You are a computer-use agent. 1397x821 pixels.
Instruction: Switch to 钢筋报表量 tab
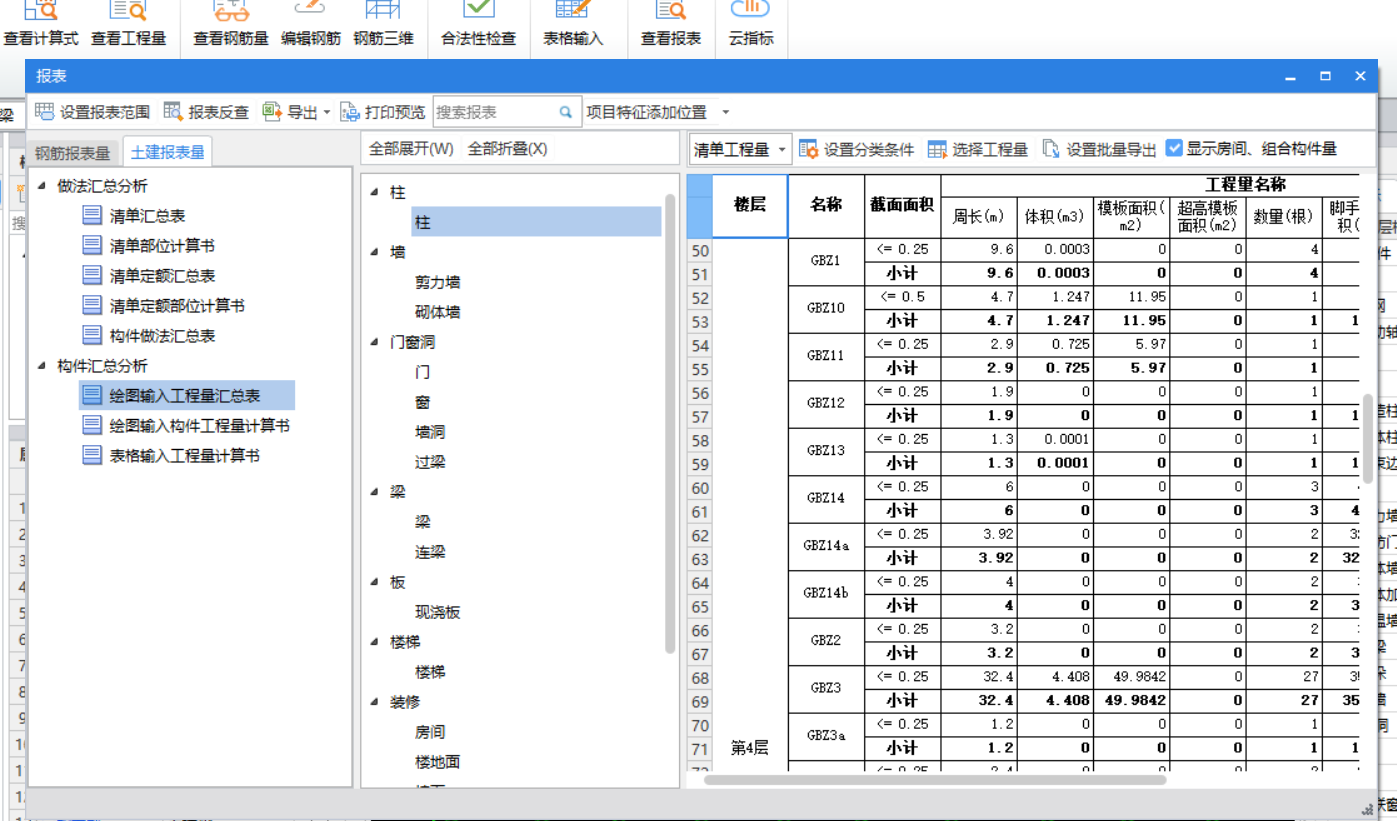73,152
